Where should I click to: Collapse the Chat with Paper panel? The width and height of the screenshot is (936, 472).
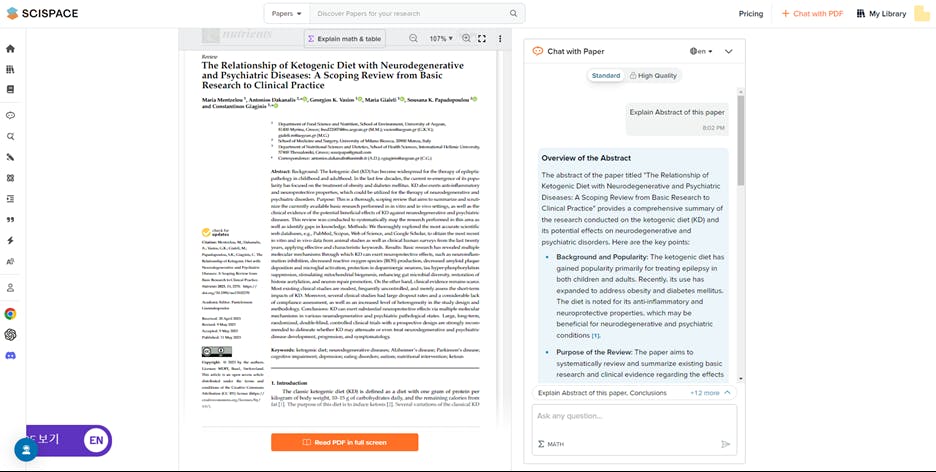[728, 51]
